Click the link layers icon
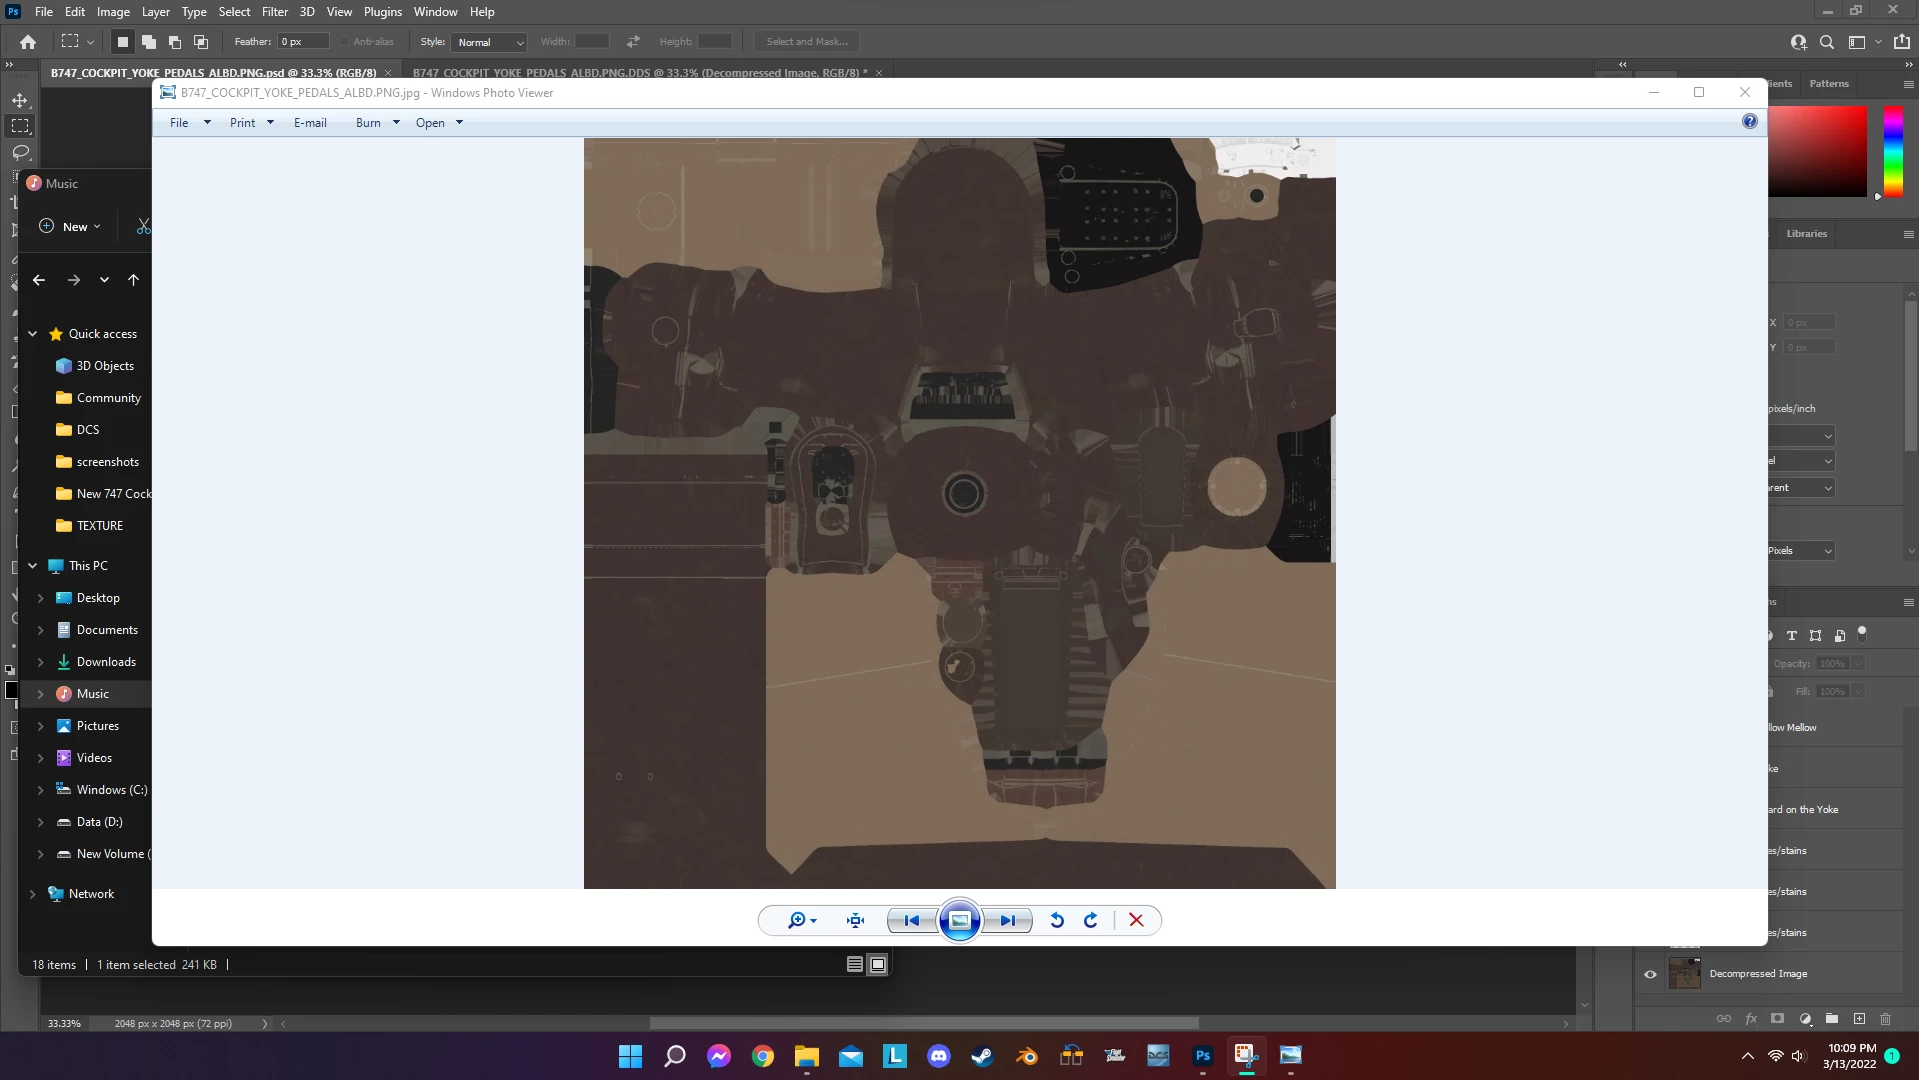The height and width of the screenshot is (1080, 1919). pos(1724,1019)
